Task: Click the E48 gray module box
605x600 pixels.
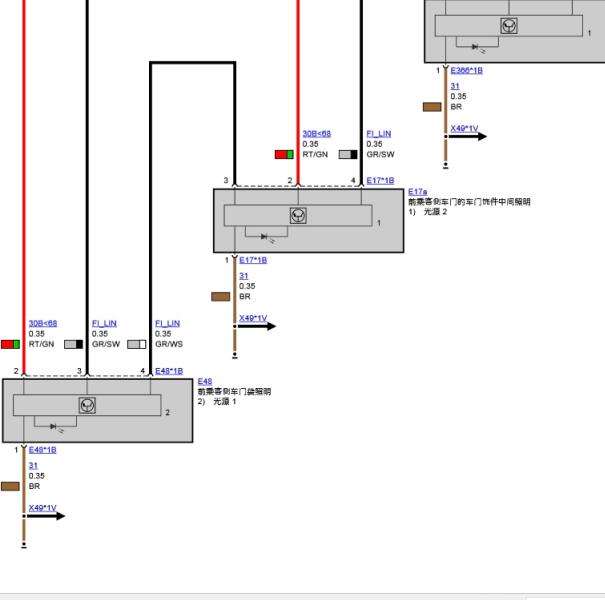Action: click(98, 411)
